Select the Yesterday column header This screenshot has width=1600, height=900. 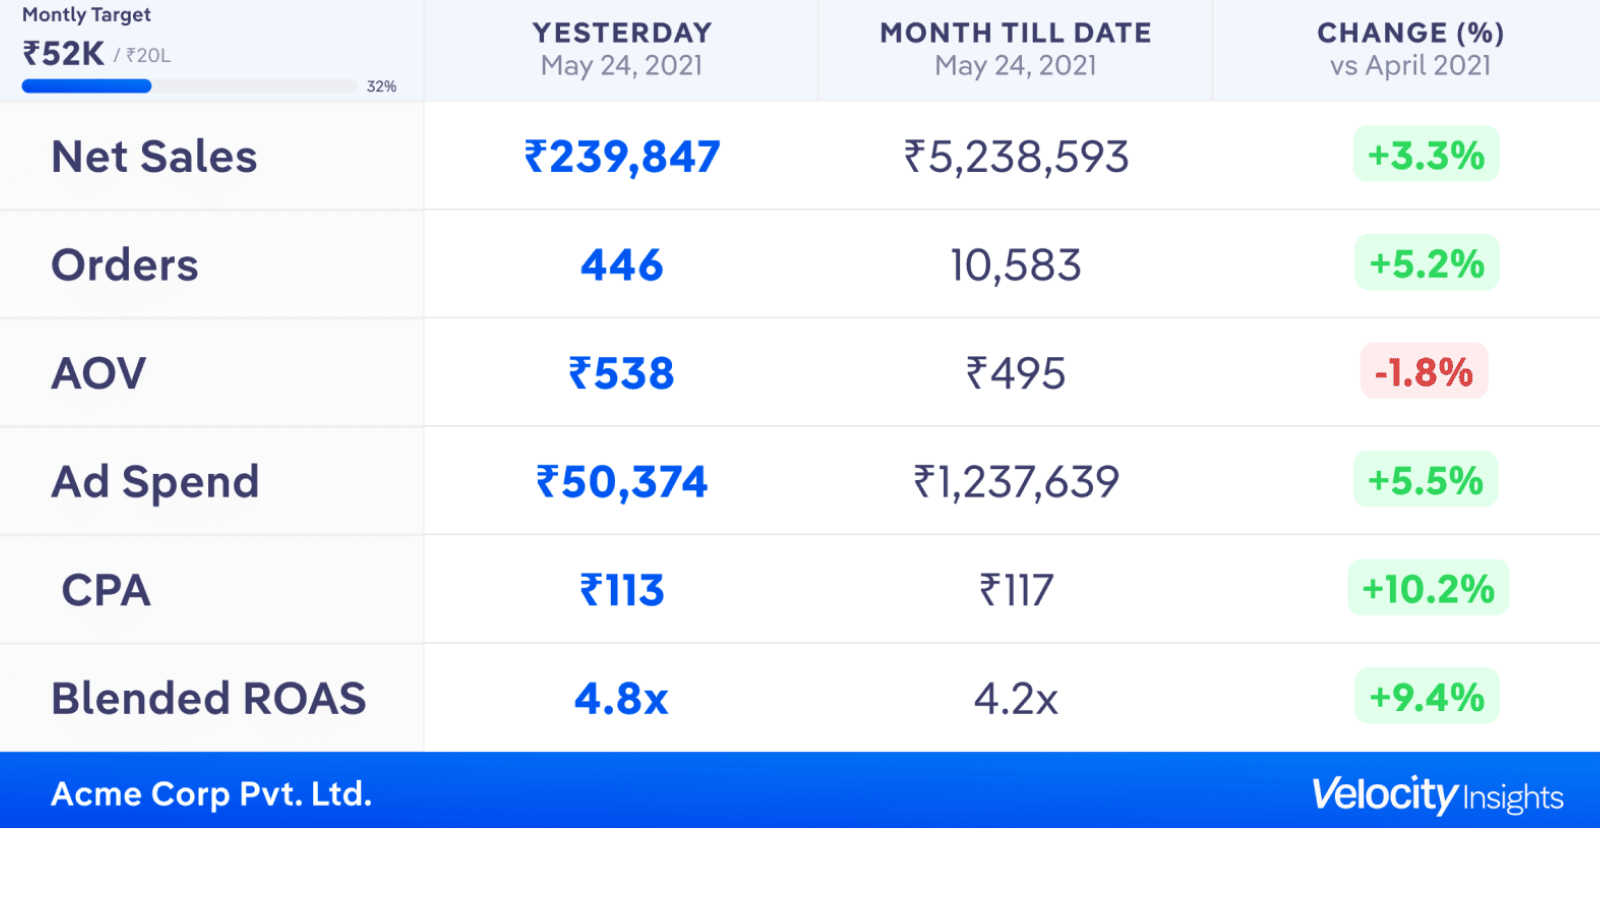coord(621,49)
